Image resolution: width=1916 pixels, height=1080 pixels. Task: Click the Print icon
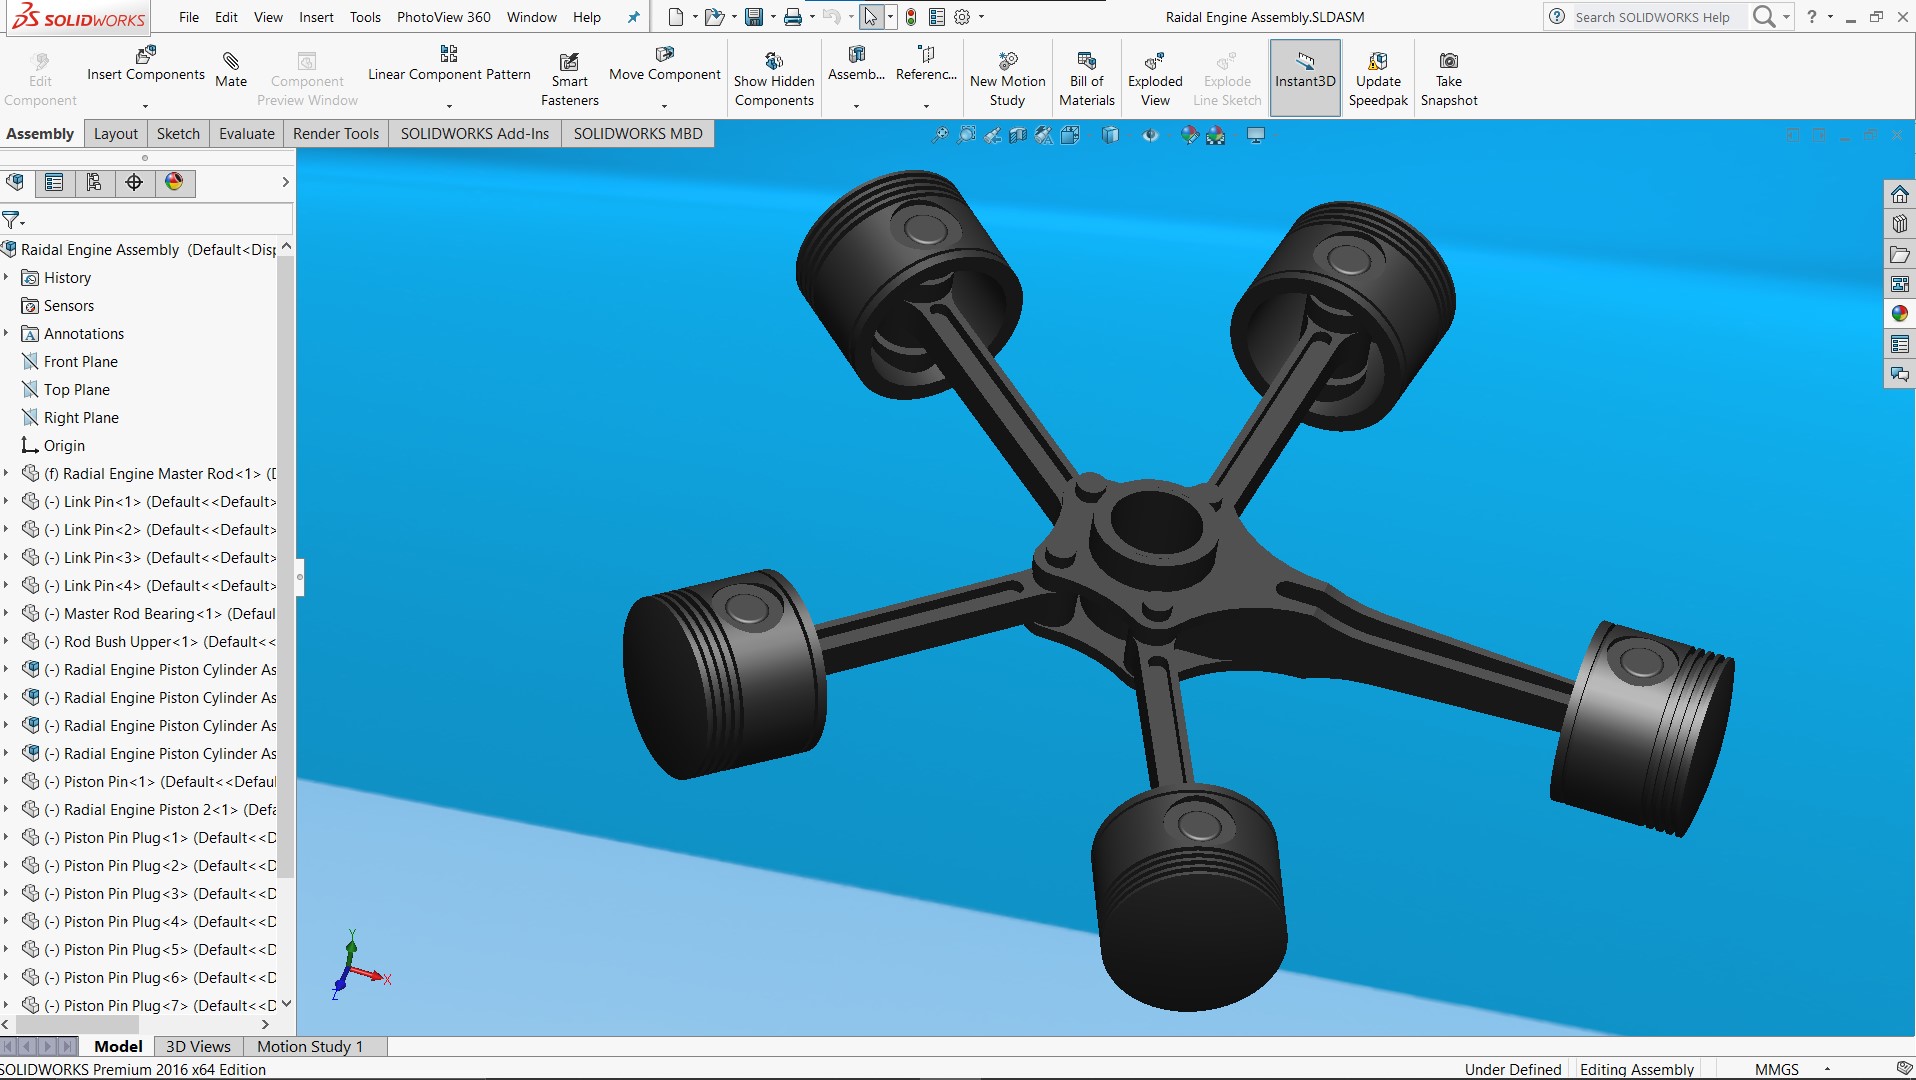coord(793,17)
